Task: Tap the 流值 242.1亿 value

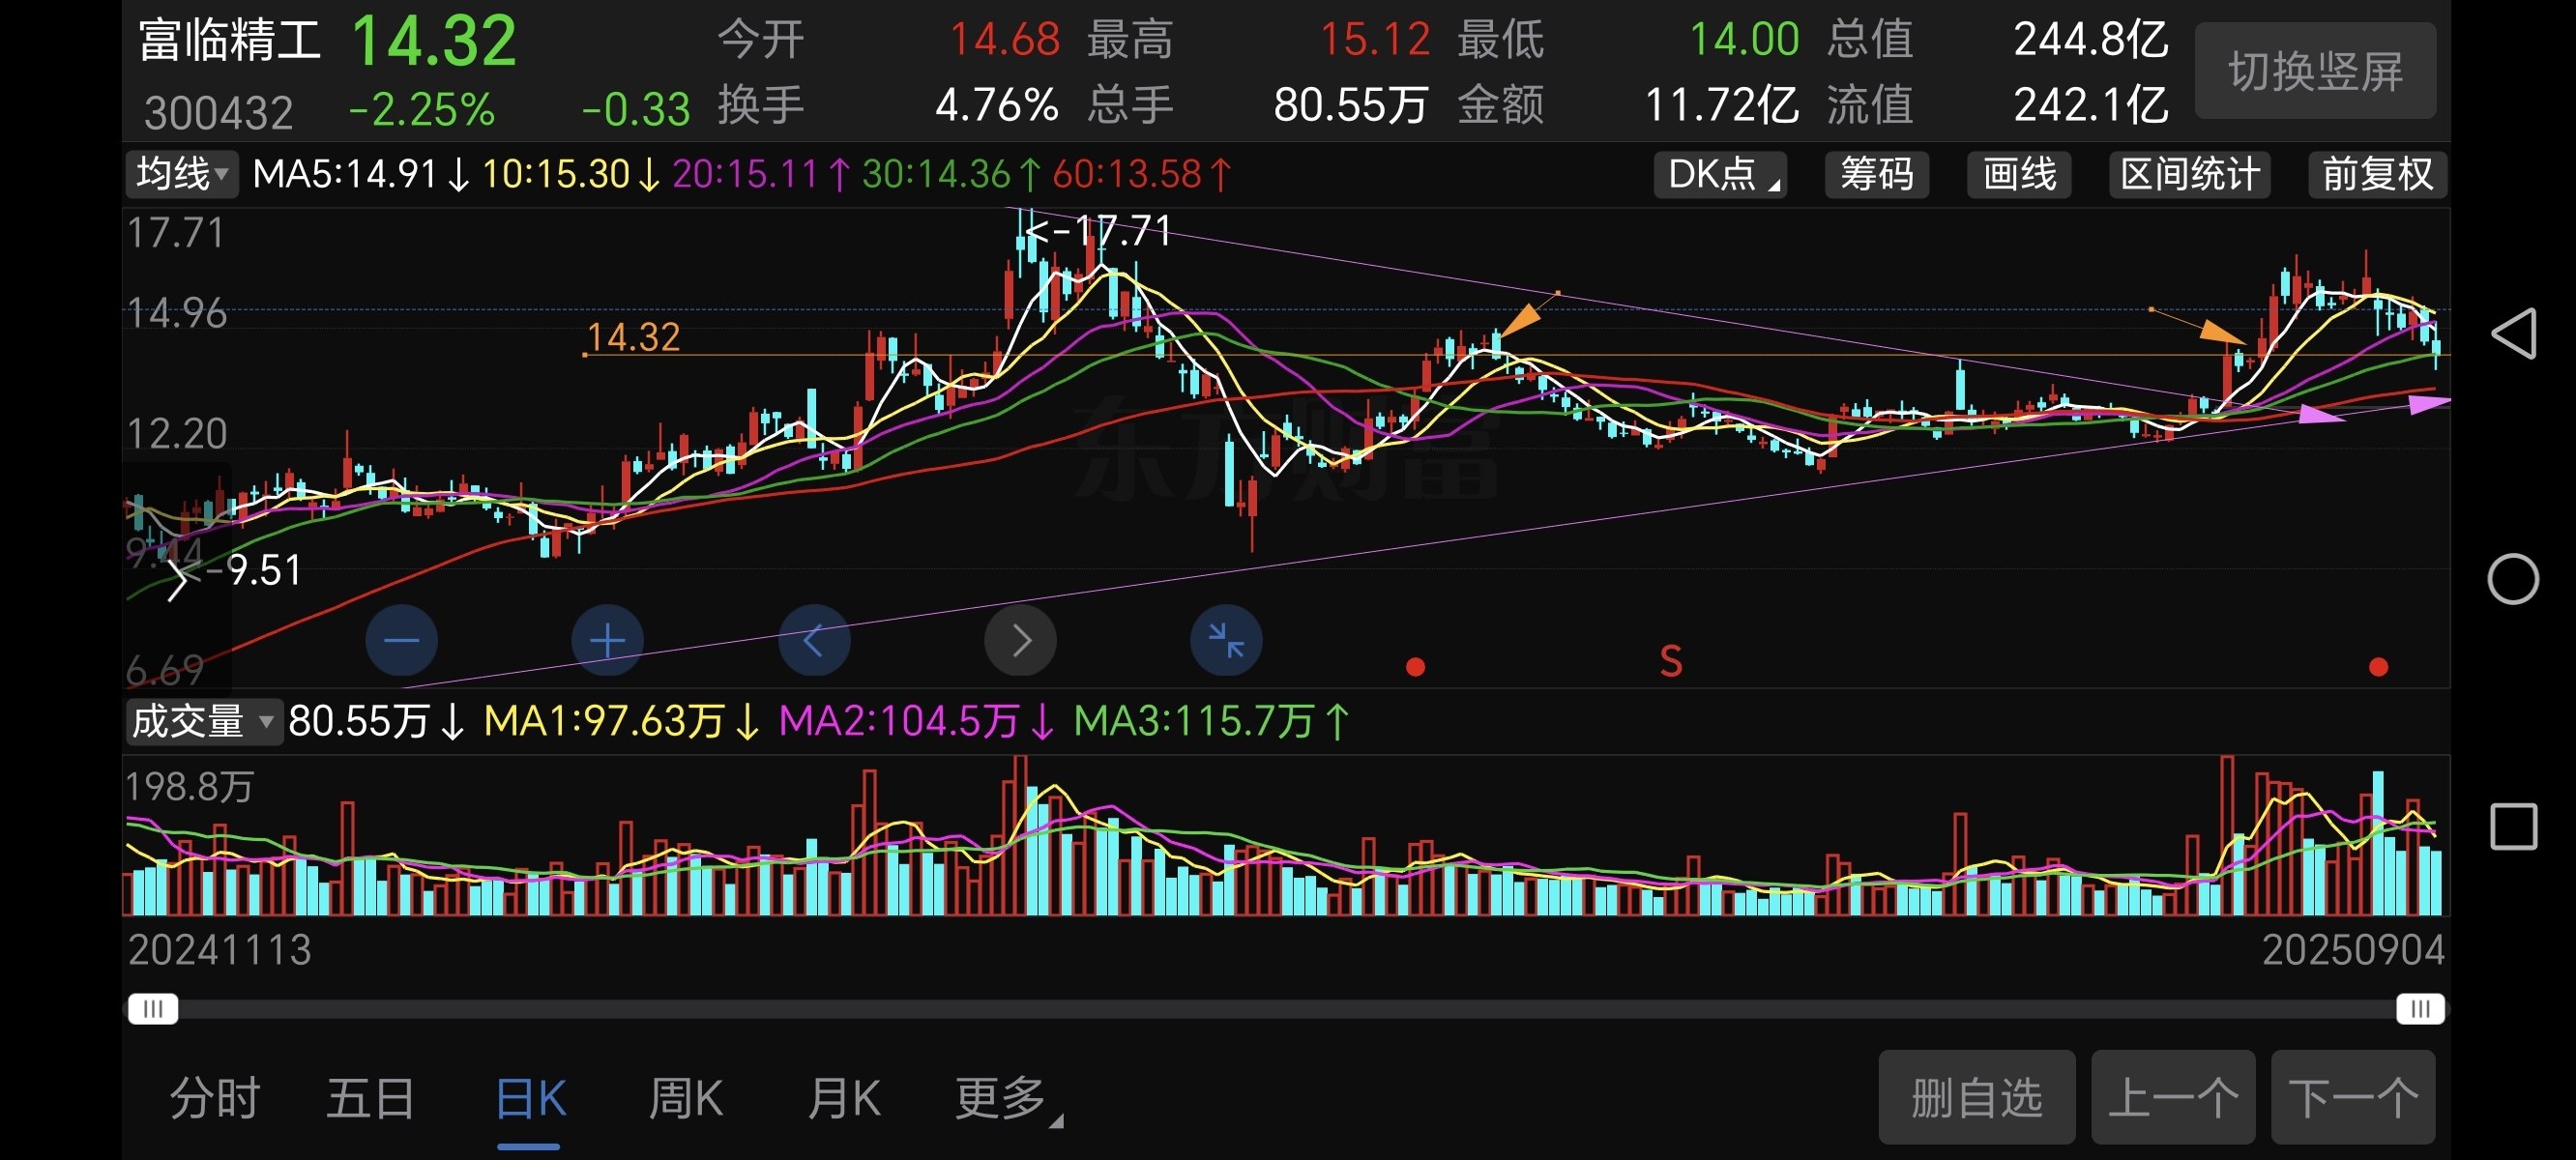Action: point(2090,105)
